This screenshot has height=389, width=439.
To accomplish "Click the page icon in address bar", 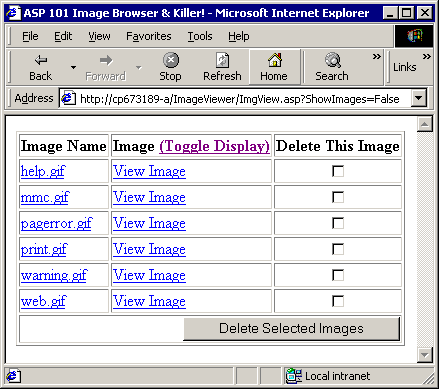I will [x=69, y=98].
